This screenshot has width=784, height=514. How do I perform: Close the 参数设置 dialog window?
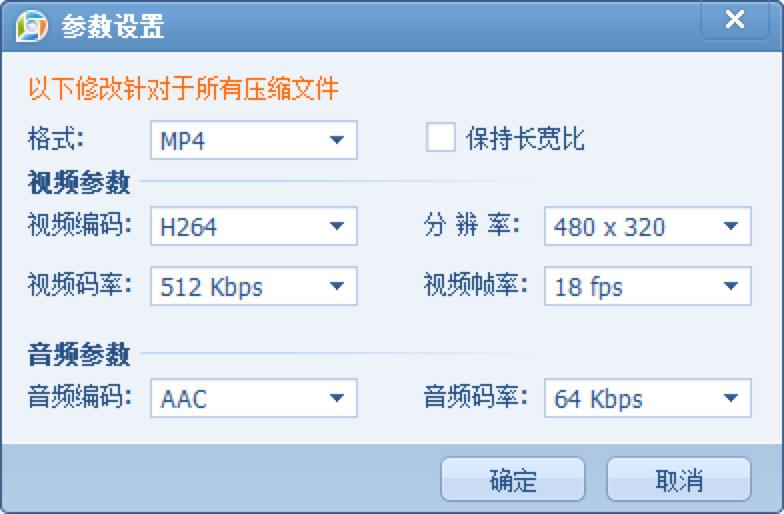point(735,21)
